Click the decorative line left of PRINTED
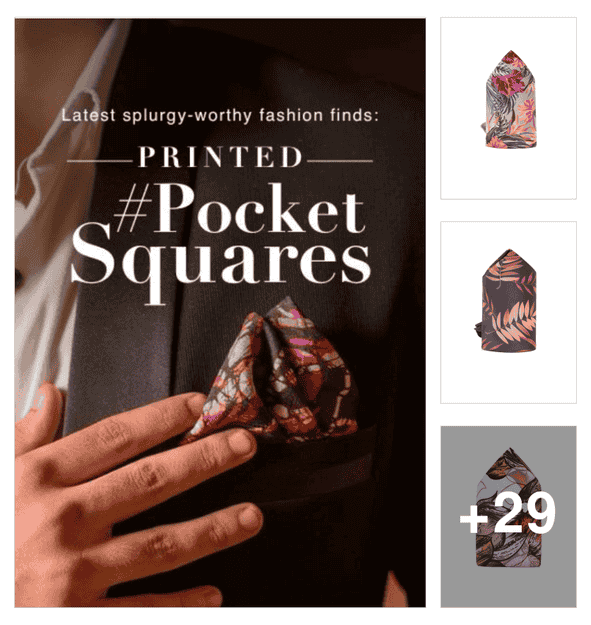 pos(100,161)
